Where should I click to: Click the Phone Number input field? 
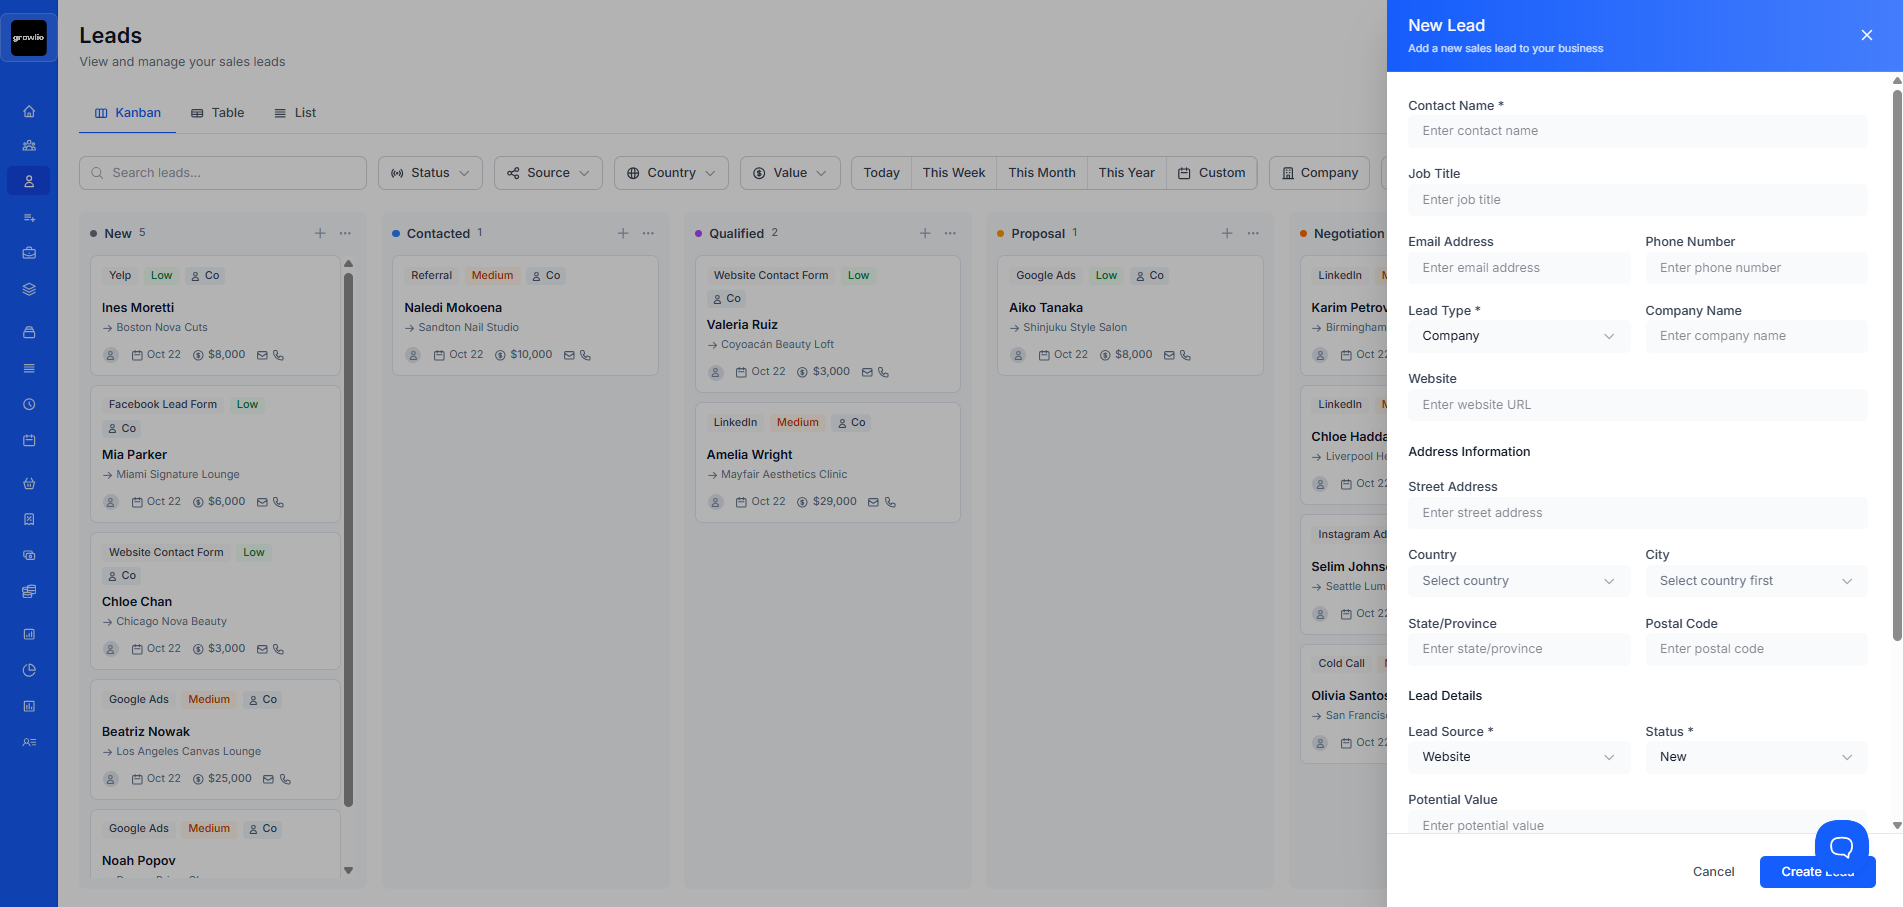(x=1756, y=268)
